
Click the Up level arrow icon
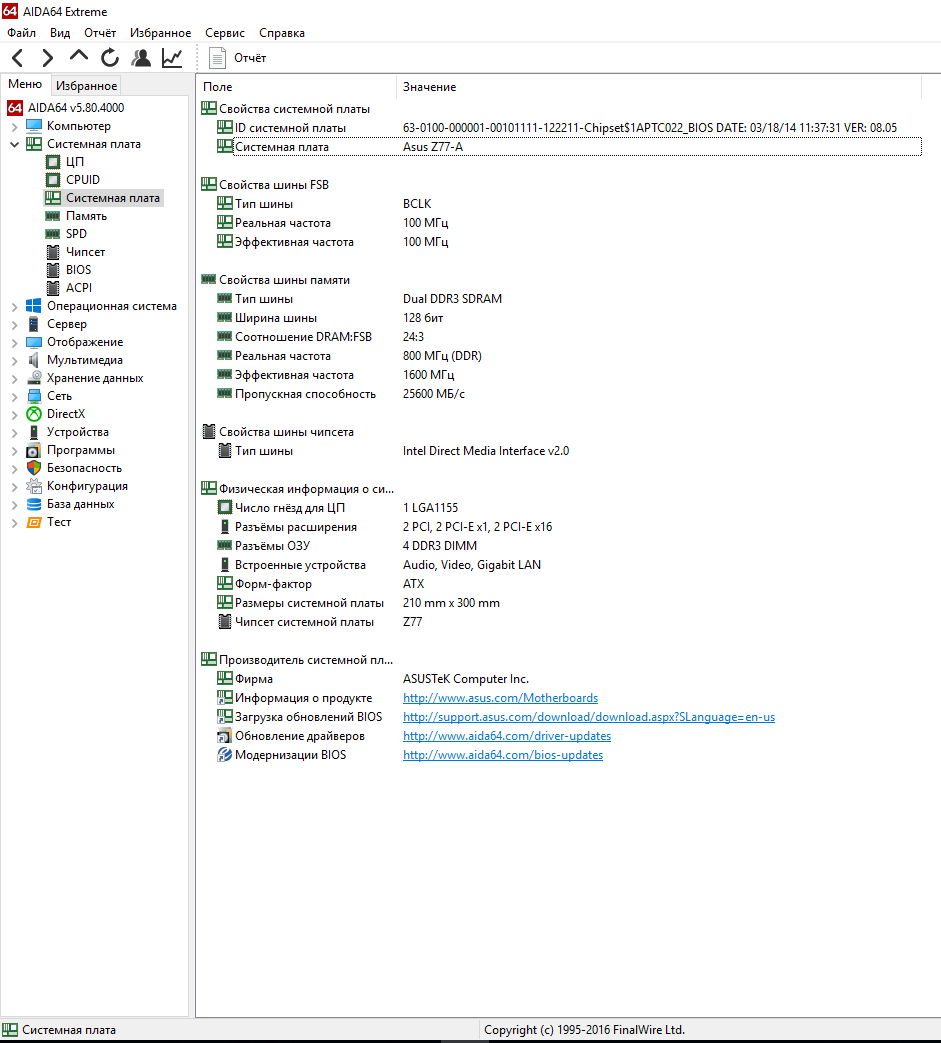click(79, 57)
